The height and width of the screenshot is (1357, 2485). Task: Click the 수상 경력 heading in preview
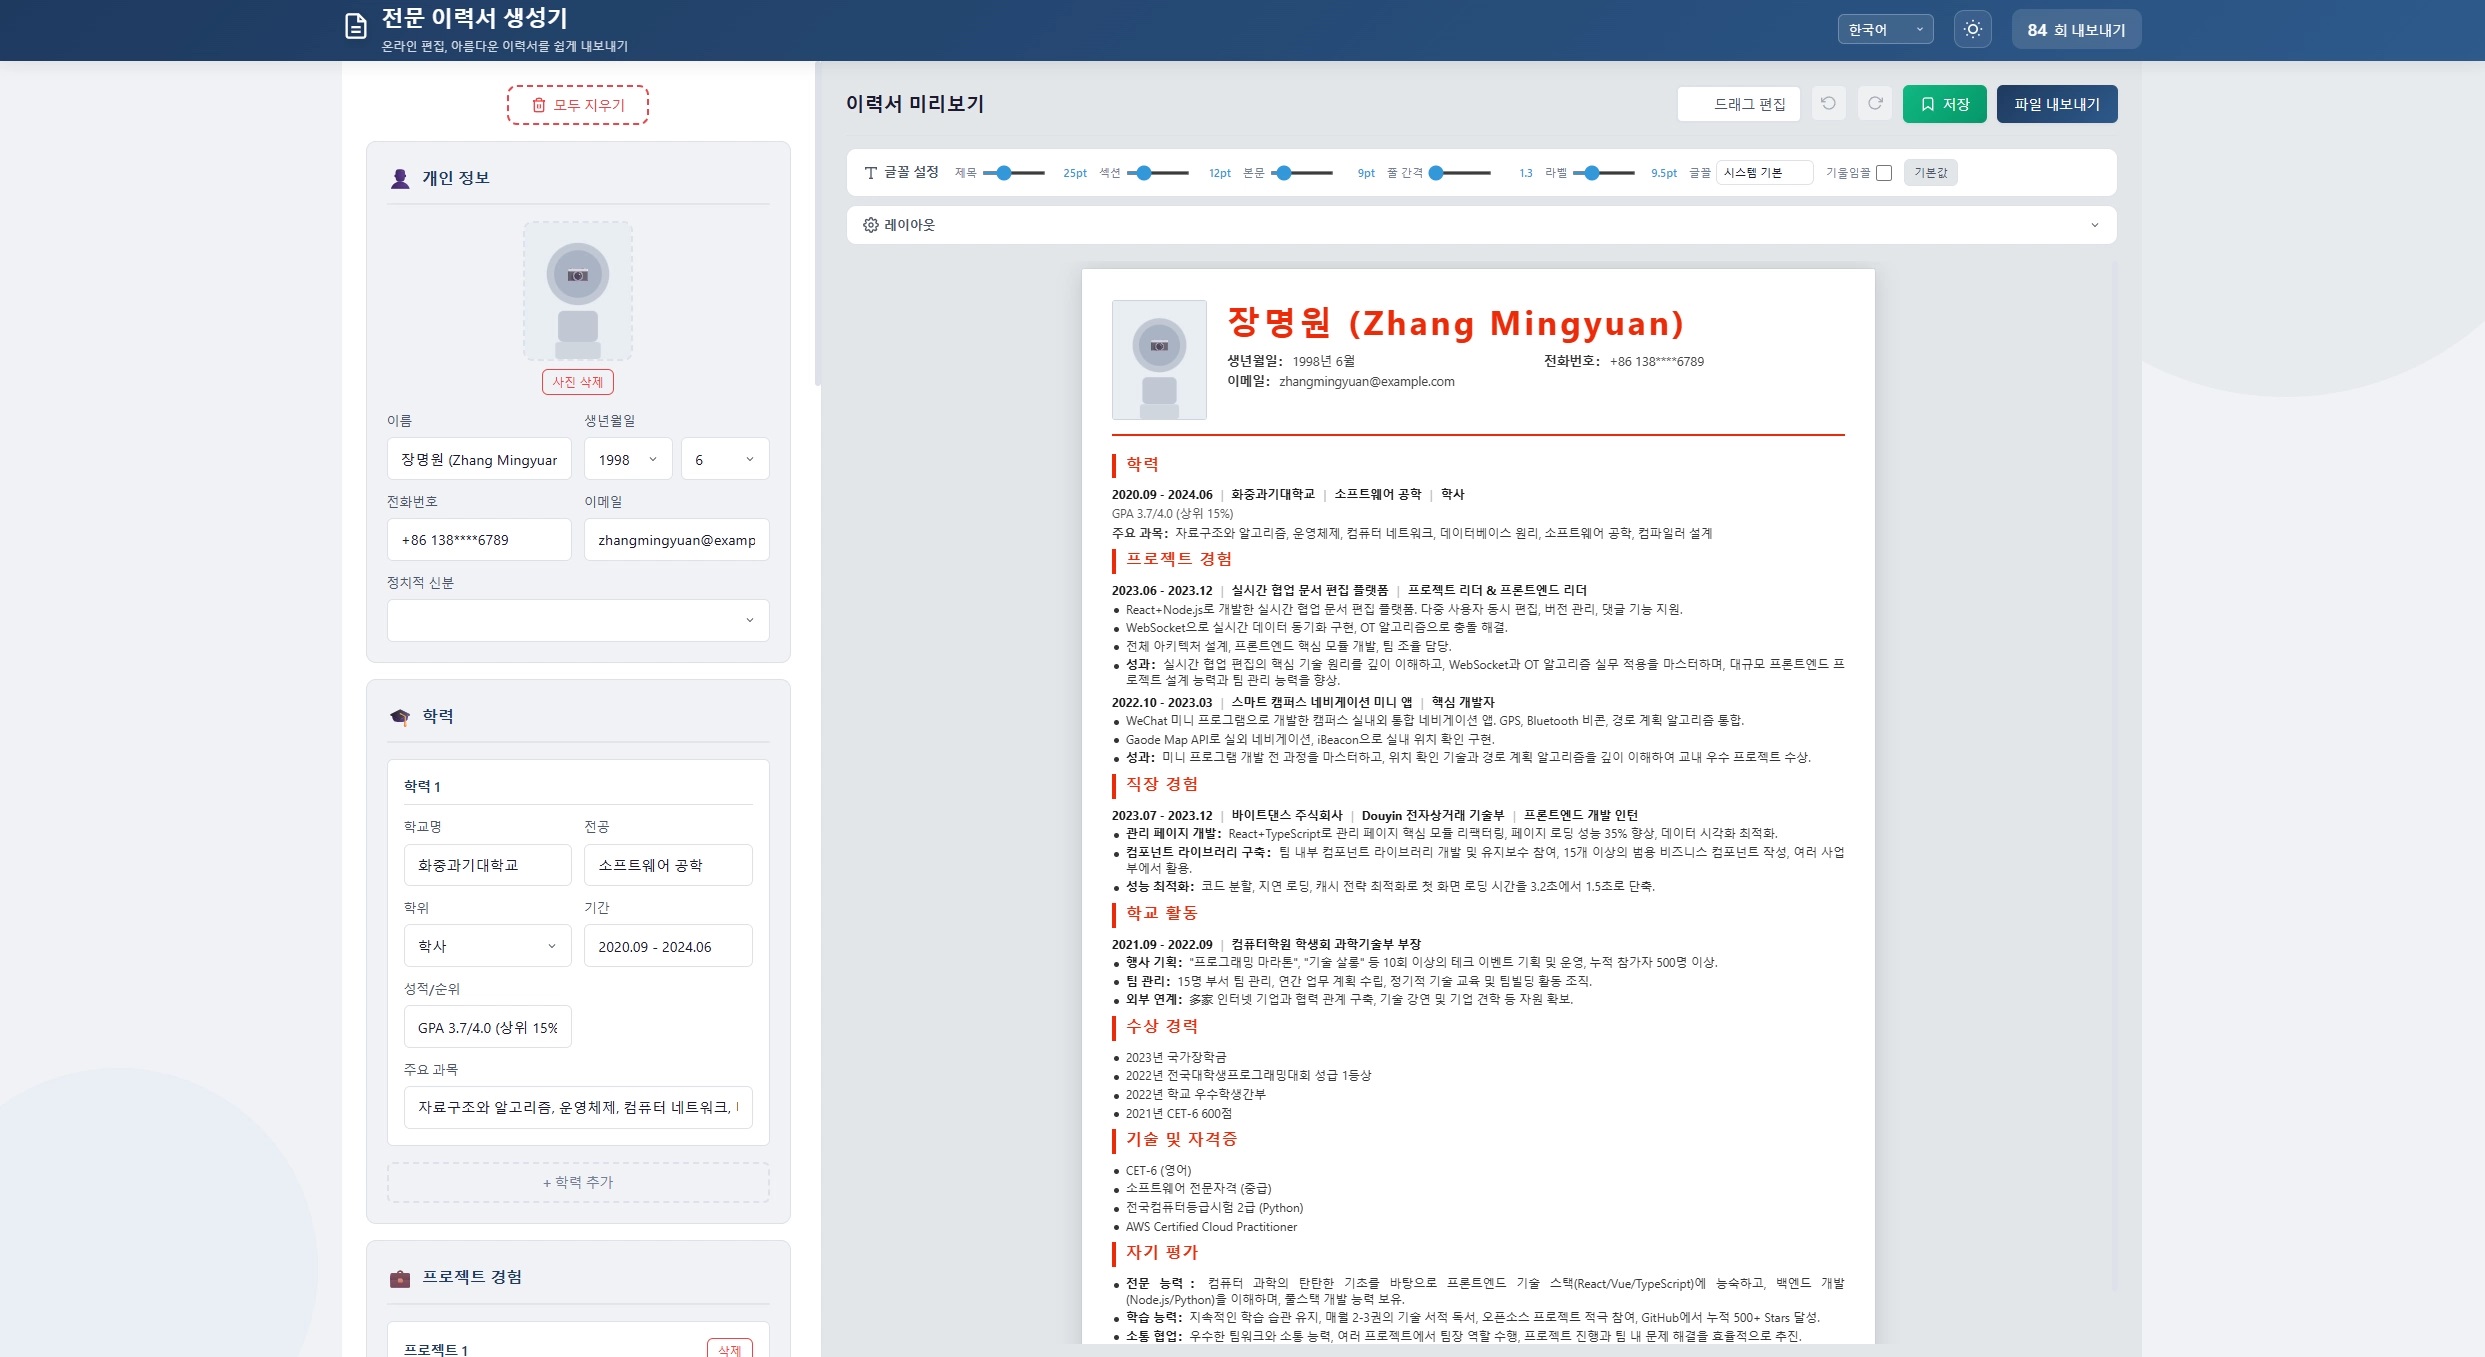(1162, 1026)
